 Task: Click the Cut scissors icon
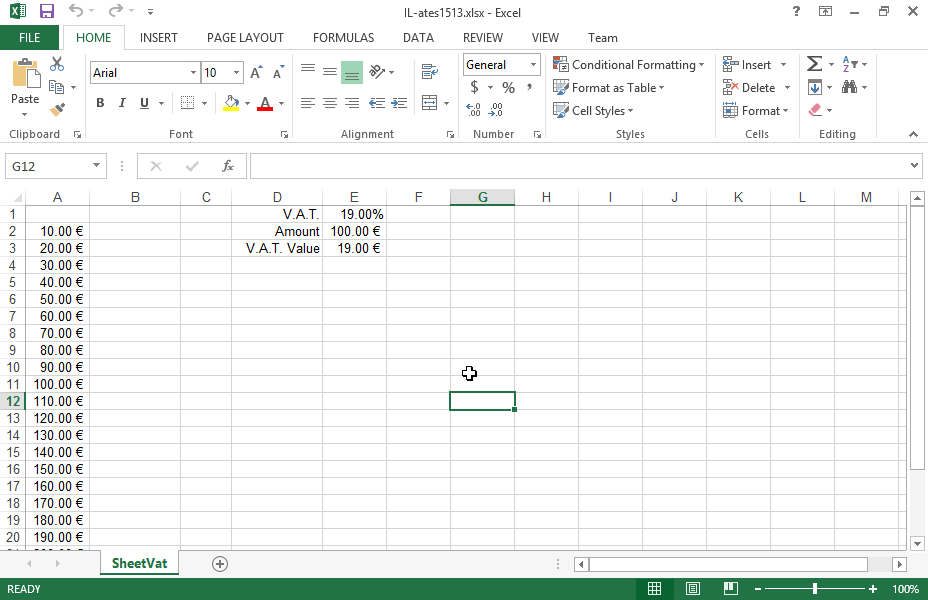(x=57, y=65)
